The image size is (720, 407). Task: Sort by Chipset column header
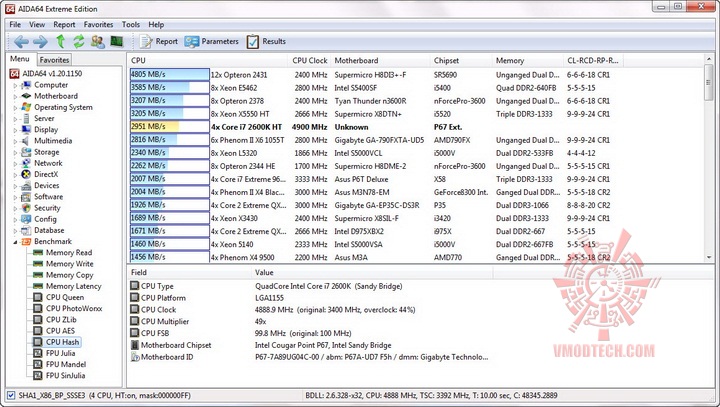pyautogui.click(x=461, y=61)
